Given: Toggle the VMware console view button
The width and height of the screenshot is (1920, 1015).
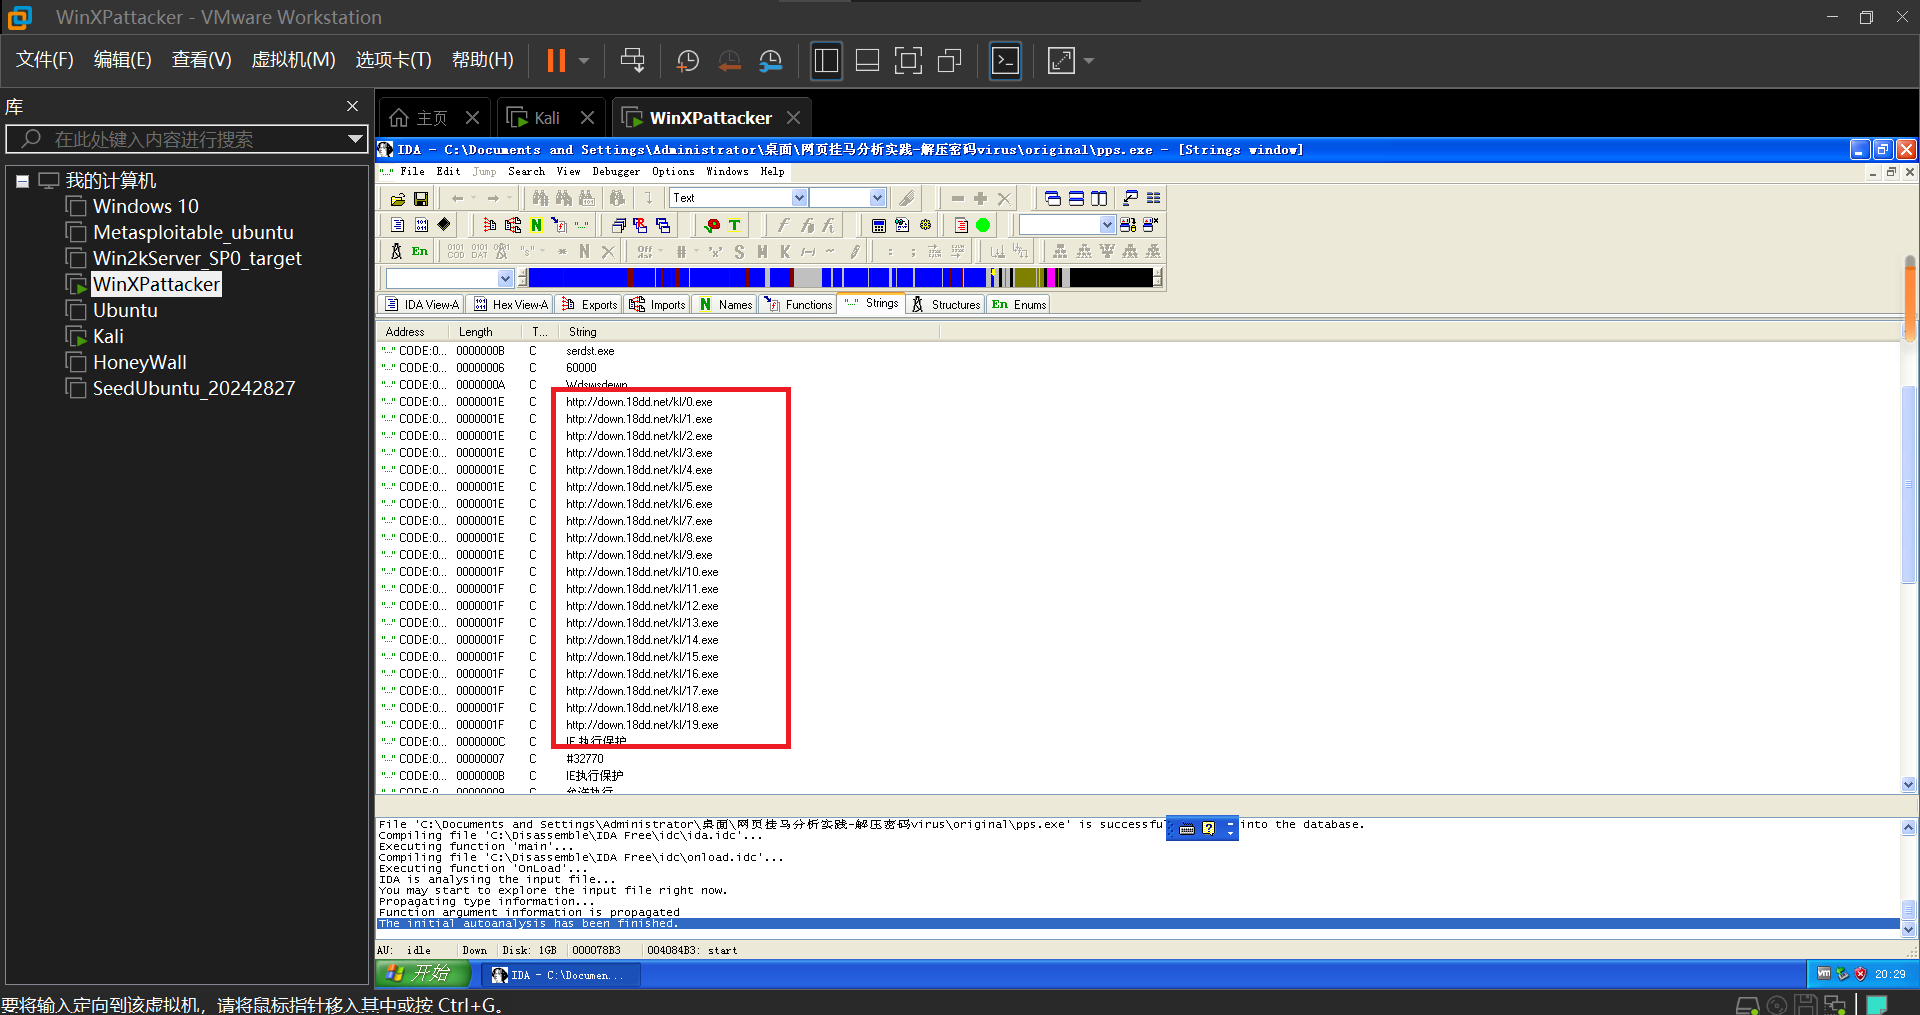Looking at the screenshot, I should pos(1005,61).
